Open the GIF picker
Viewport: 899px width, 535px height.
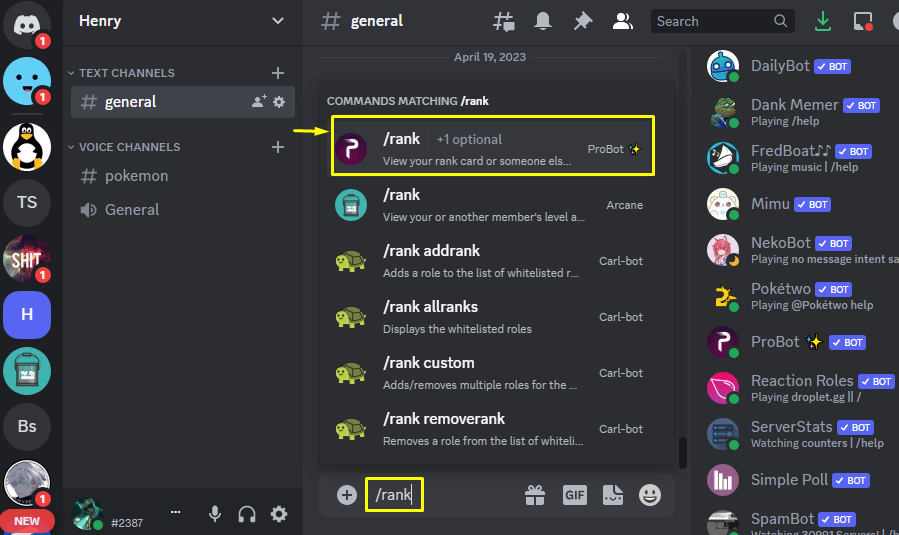[x=574, y=495]
